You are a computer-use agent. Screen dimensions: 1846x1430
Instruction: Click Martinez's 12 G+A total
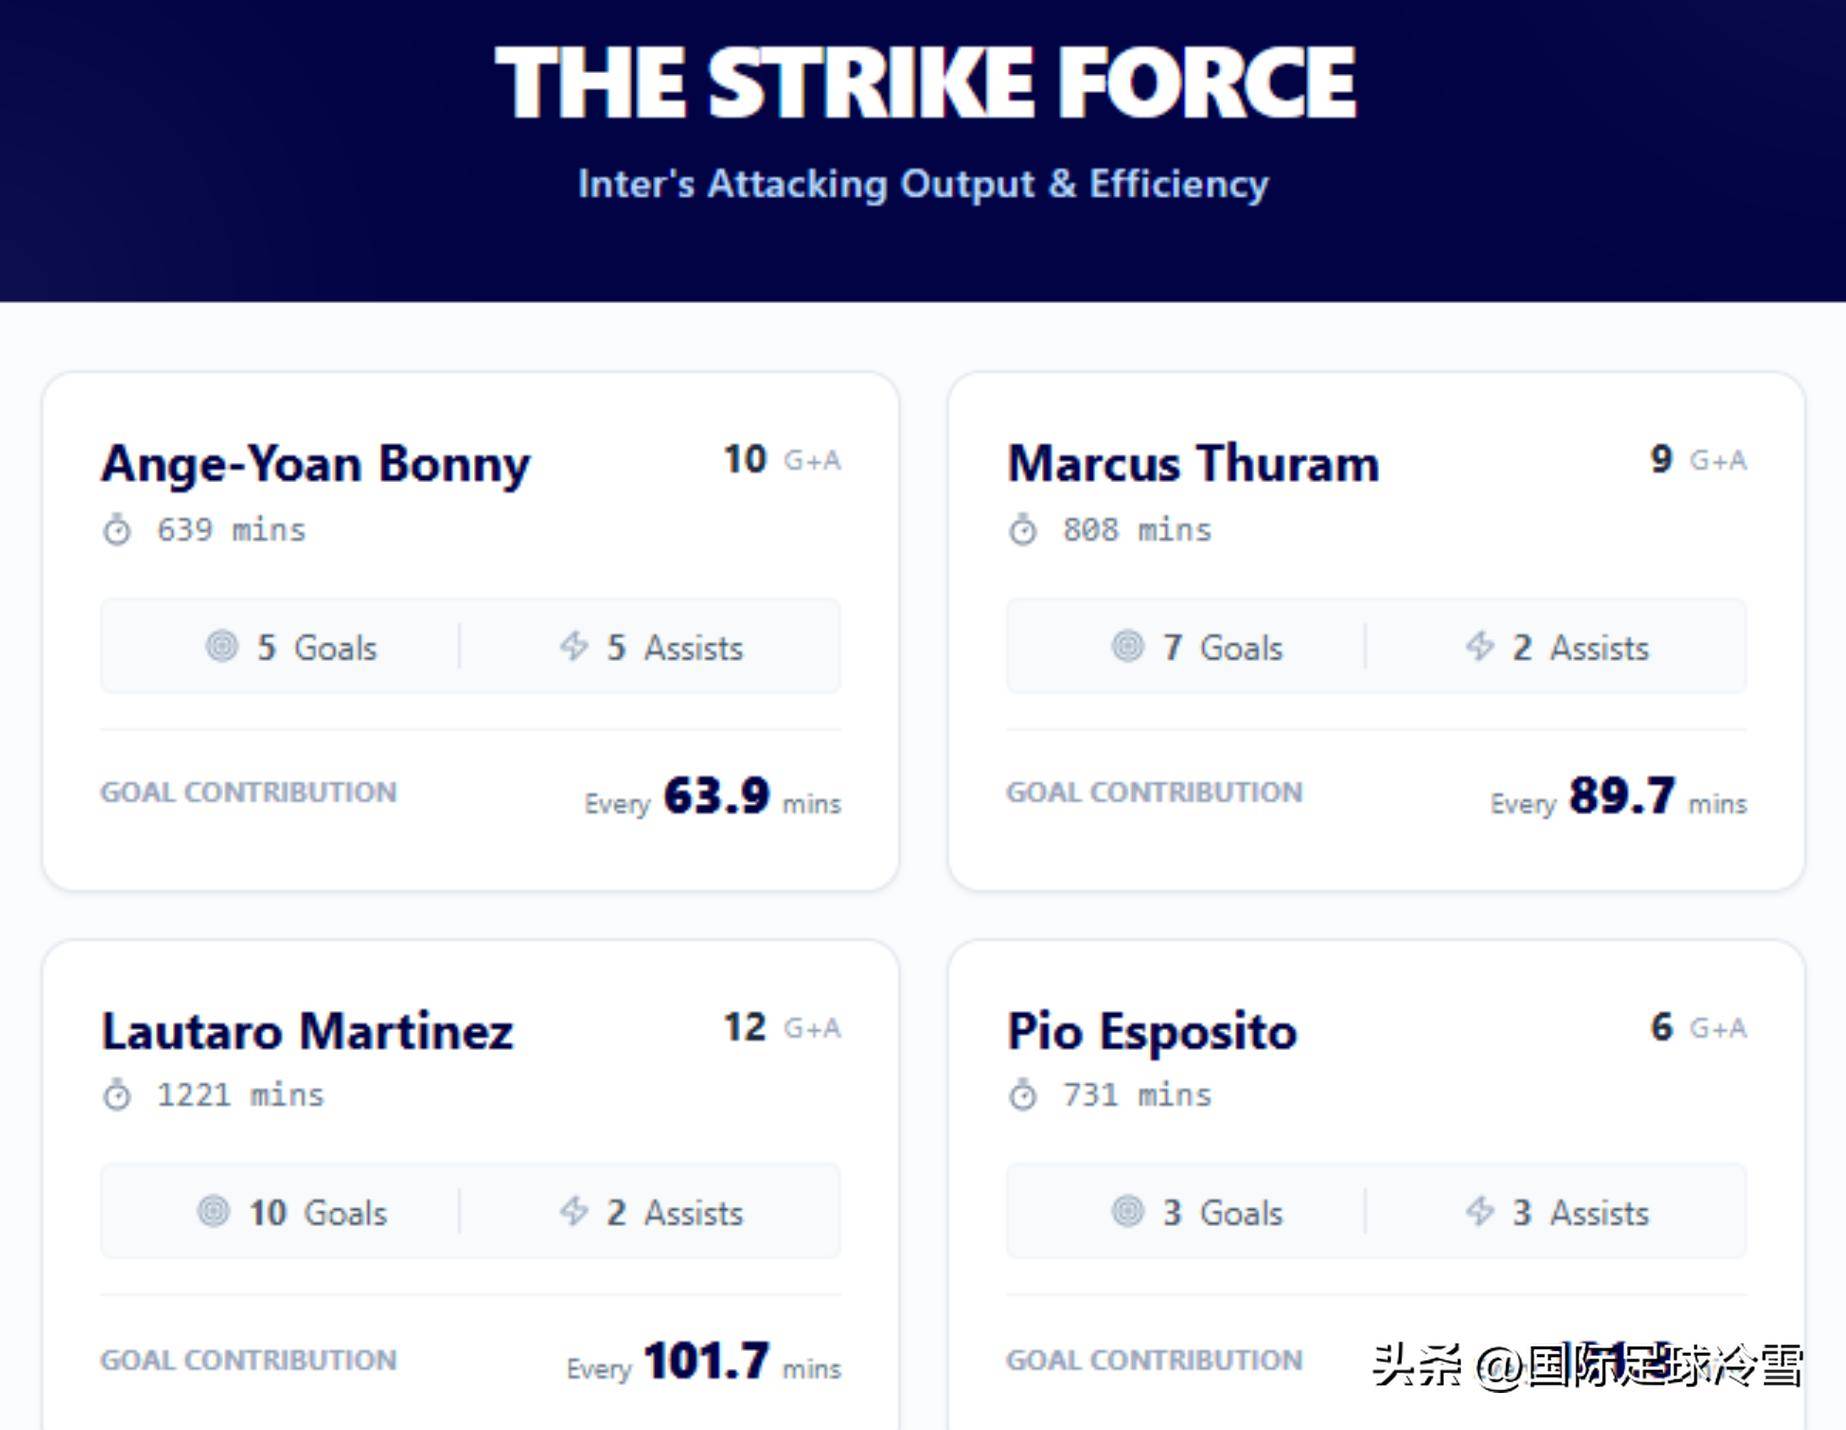745,1027
